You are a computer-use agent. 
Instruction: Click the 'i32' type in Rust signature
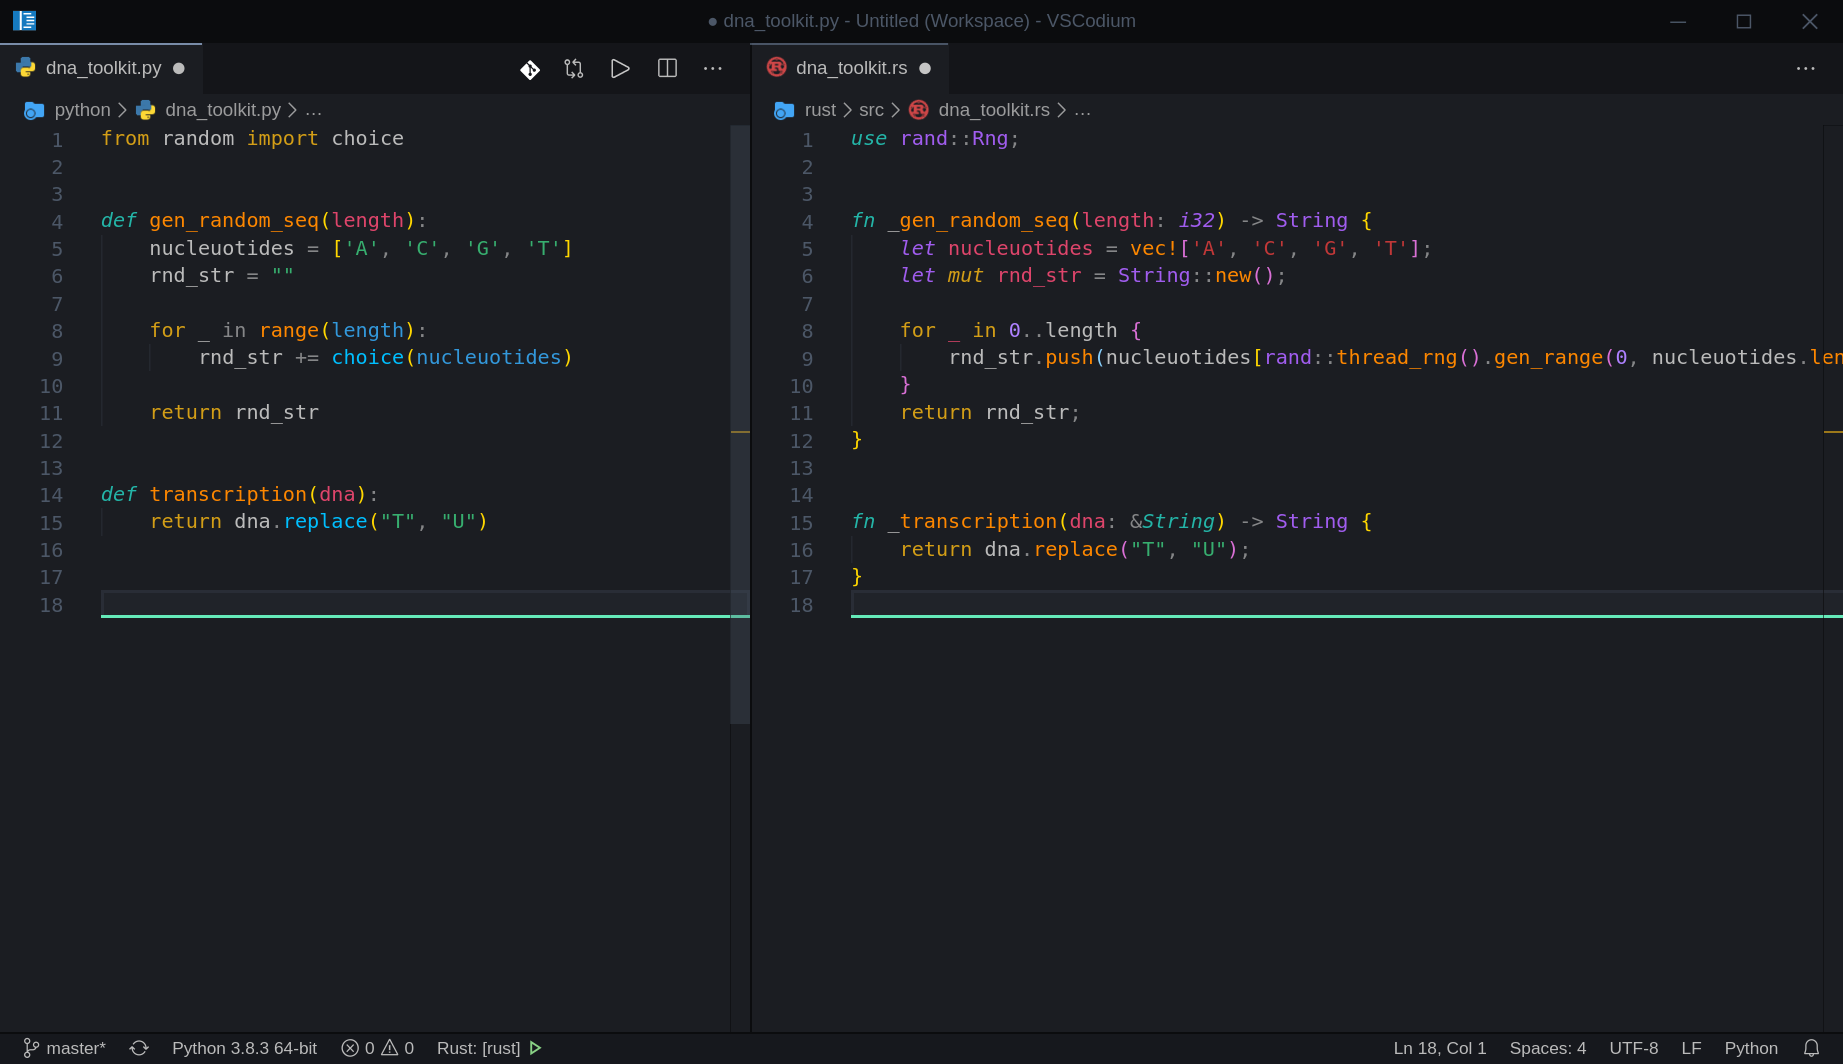tap(1196, 221)
